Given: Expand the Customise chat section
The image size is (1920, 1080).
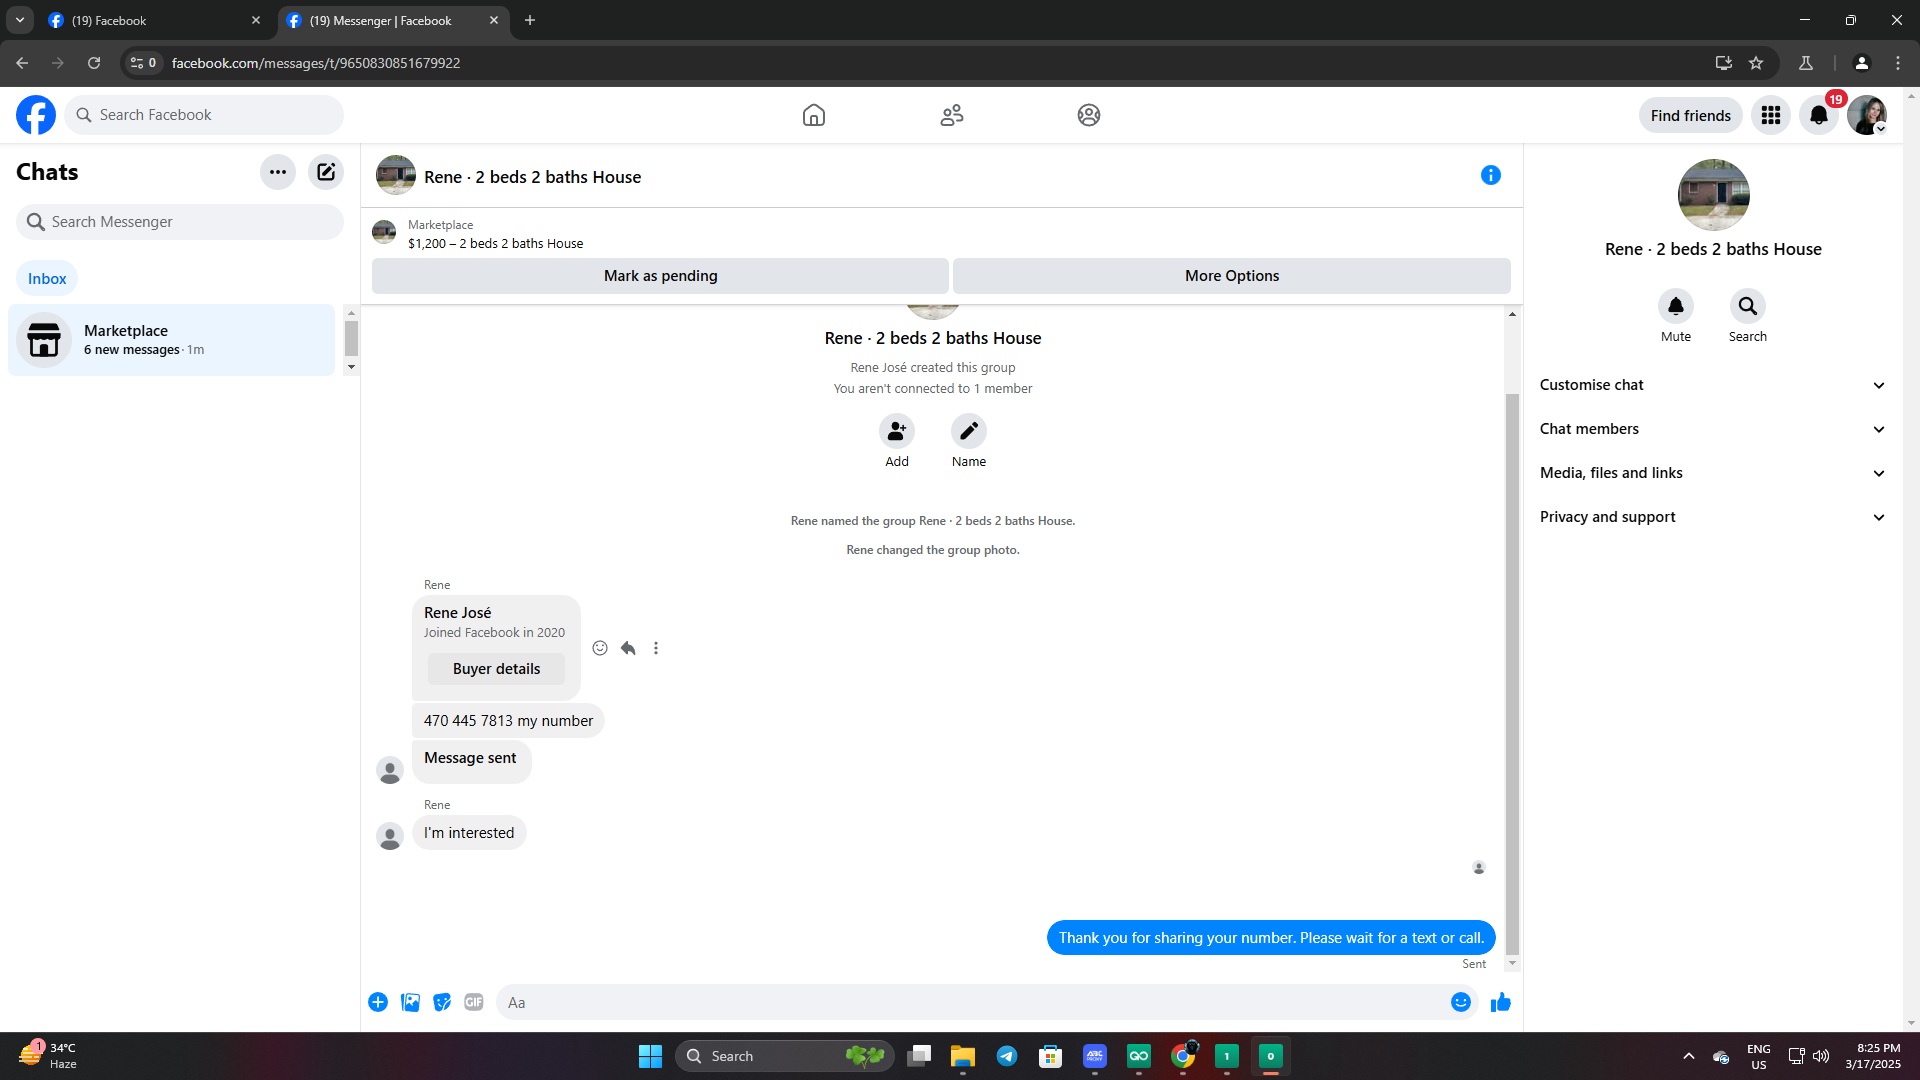Looking at the screenshot, I should pos(1713,385).
